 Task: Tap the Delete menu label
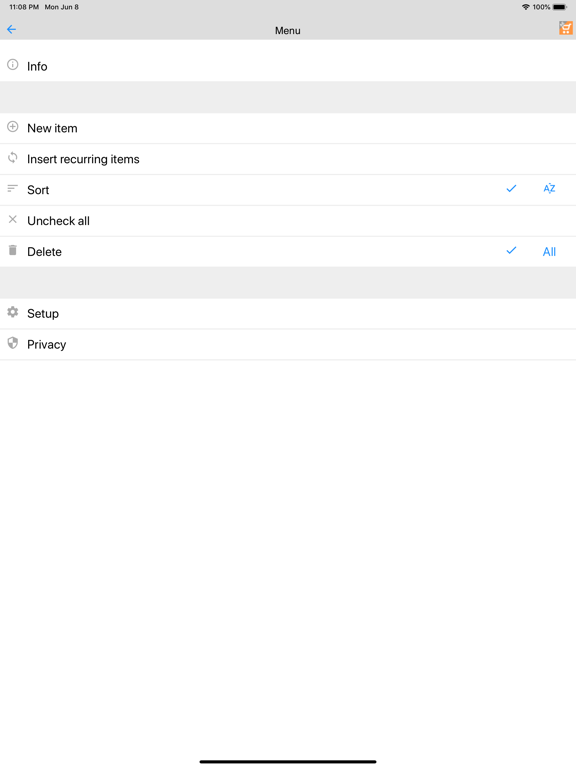point(45,252)
